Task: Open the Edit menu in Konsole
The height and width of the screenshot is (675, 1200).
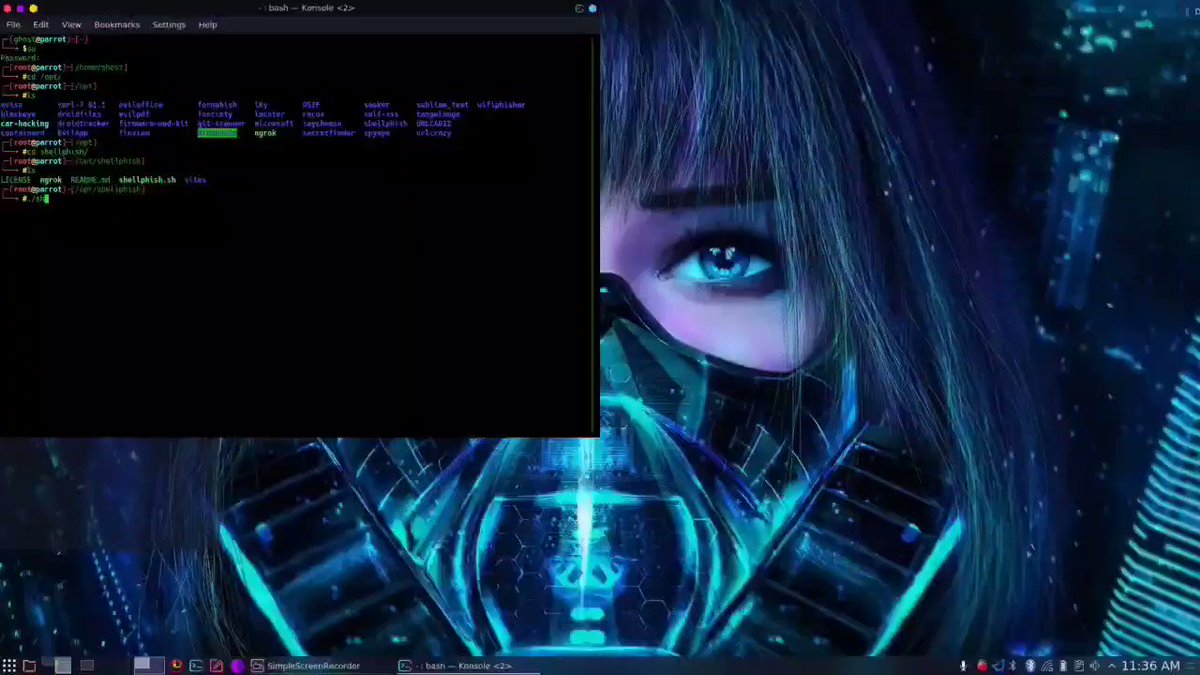Action: 41,24
